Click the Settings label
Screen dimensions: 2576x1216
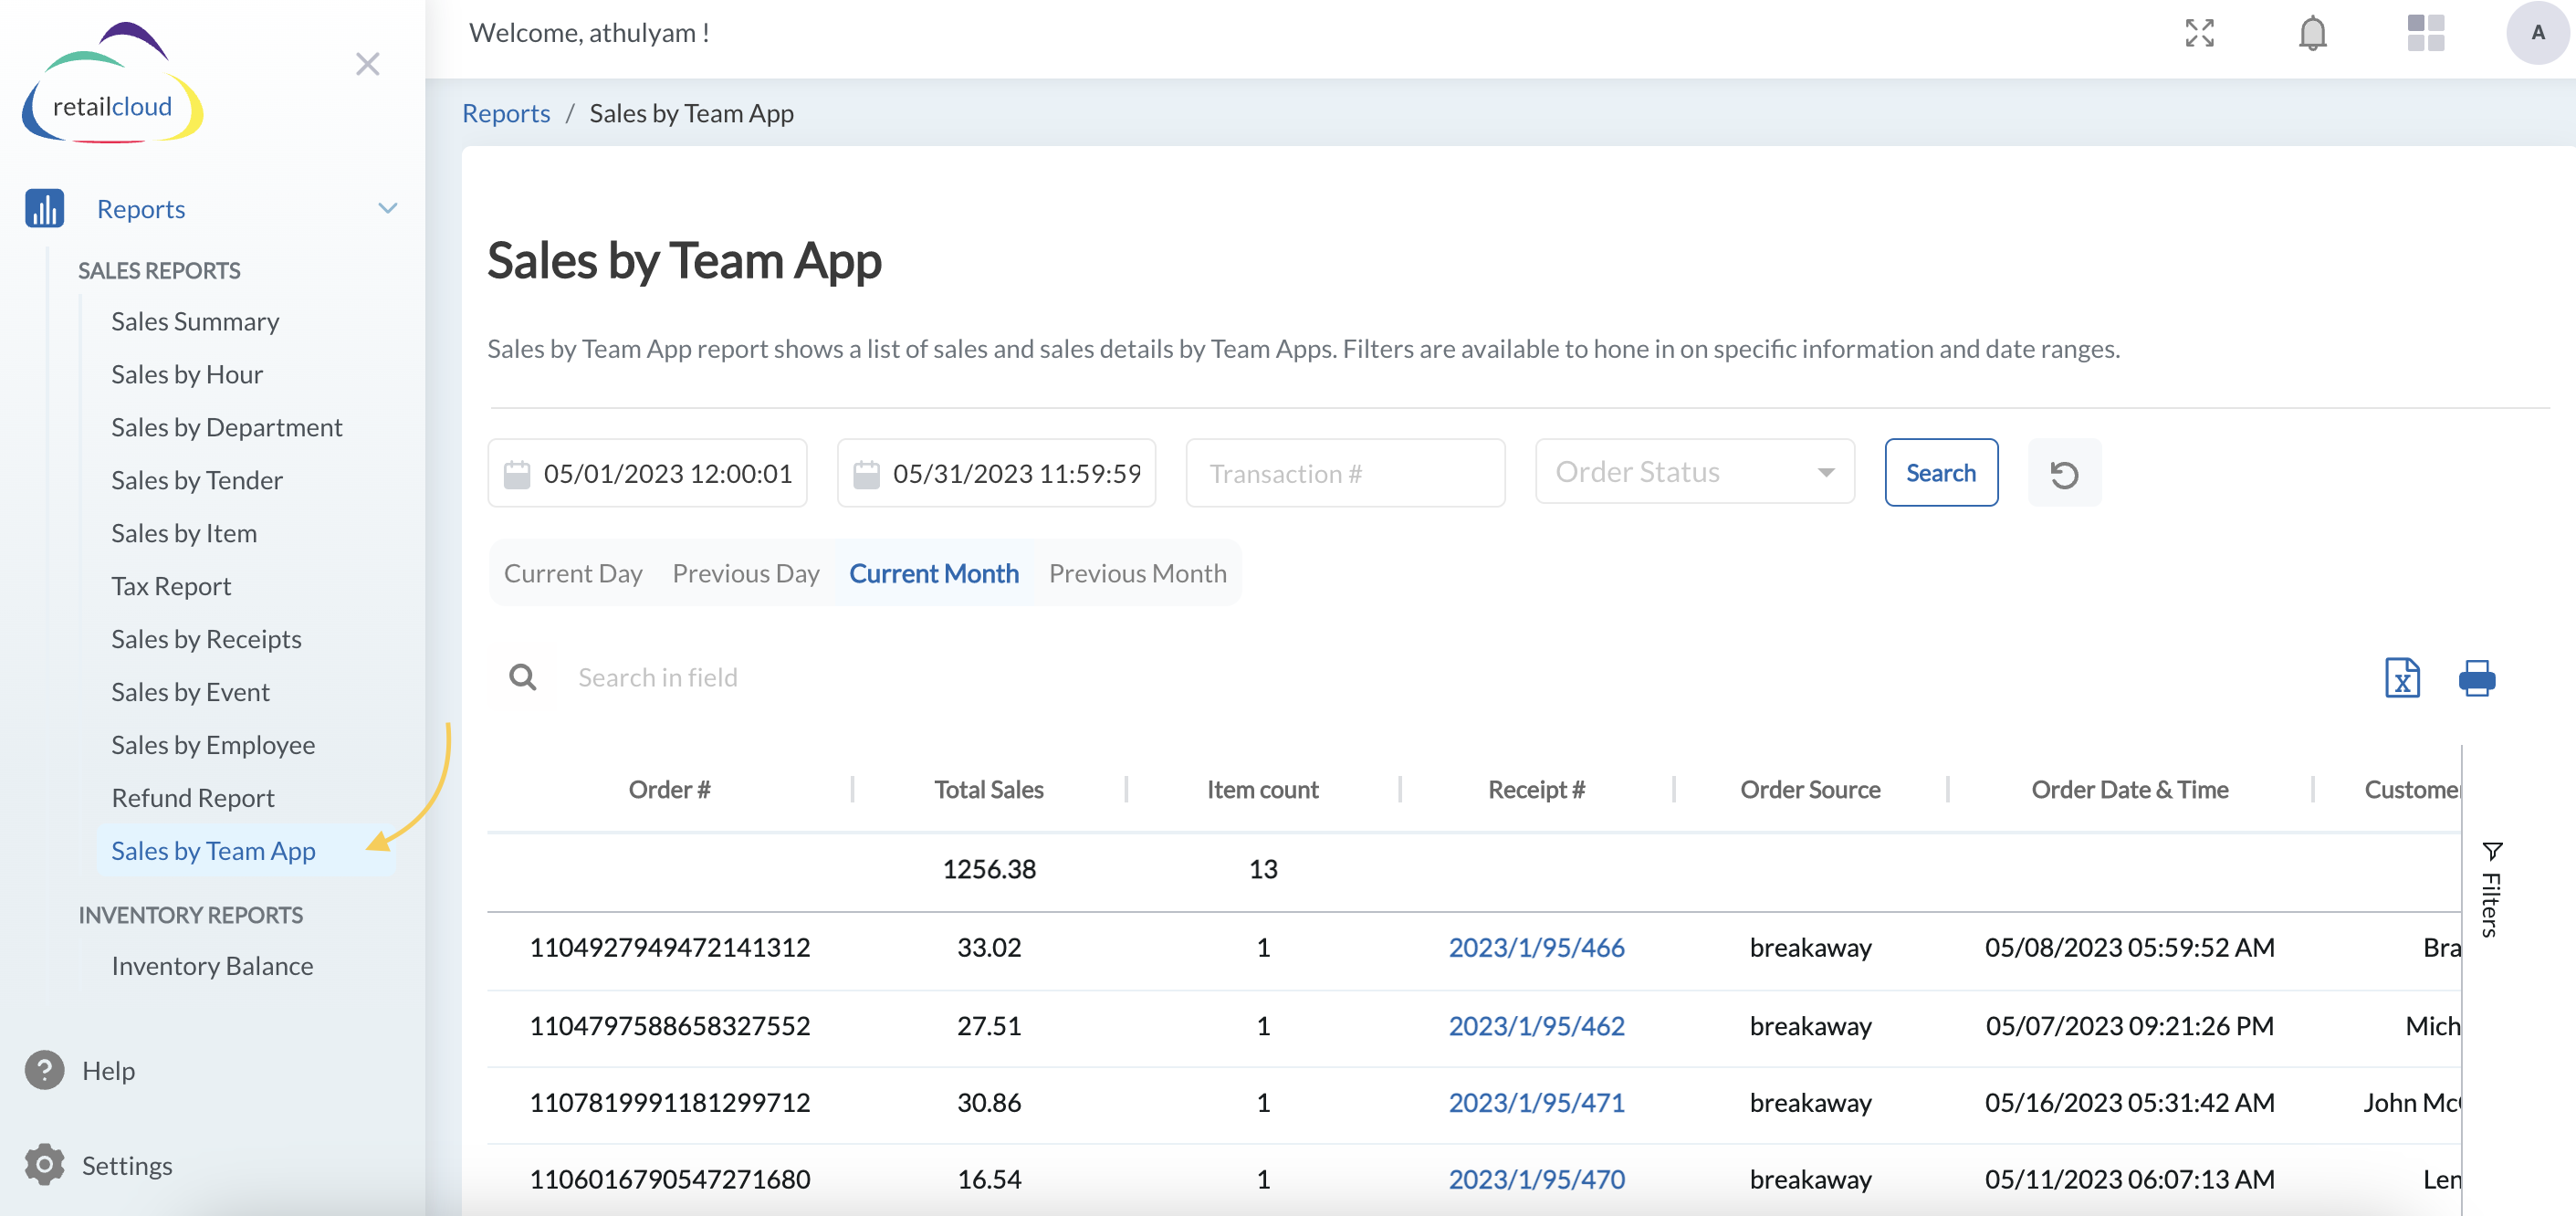click(127, 1165)
